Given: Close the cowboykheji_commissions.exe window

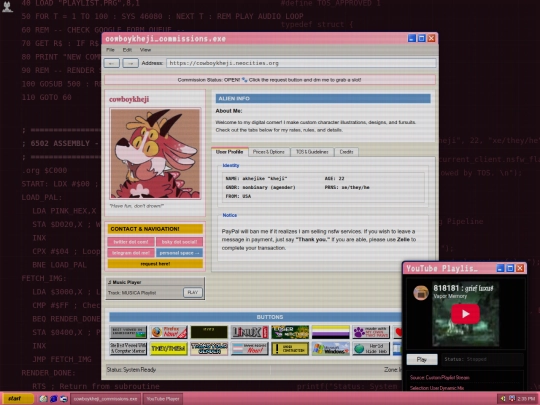Looking at the screenshot, I should (431, 38).
